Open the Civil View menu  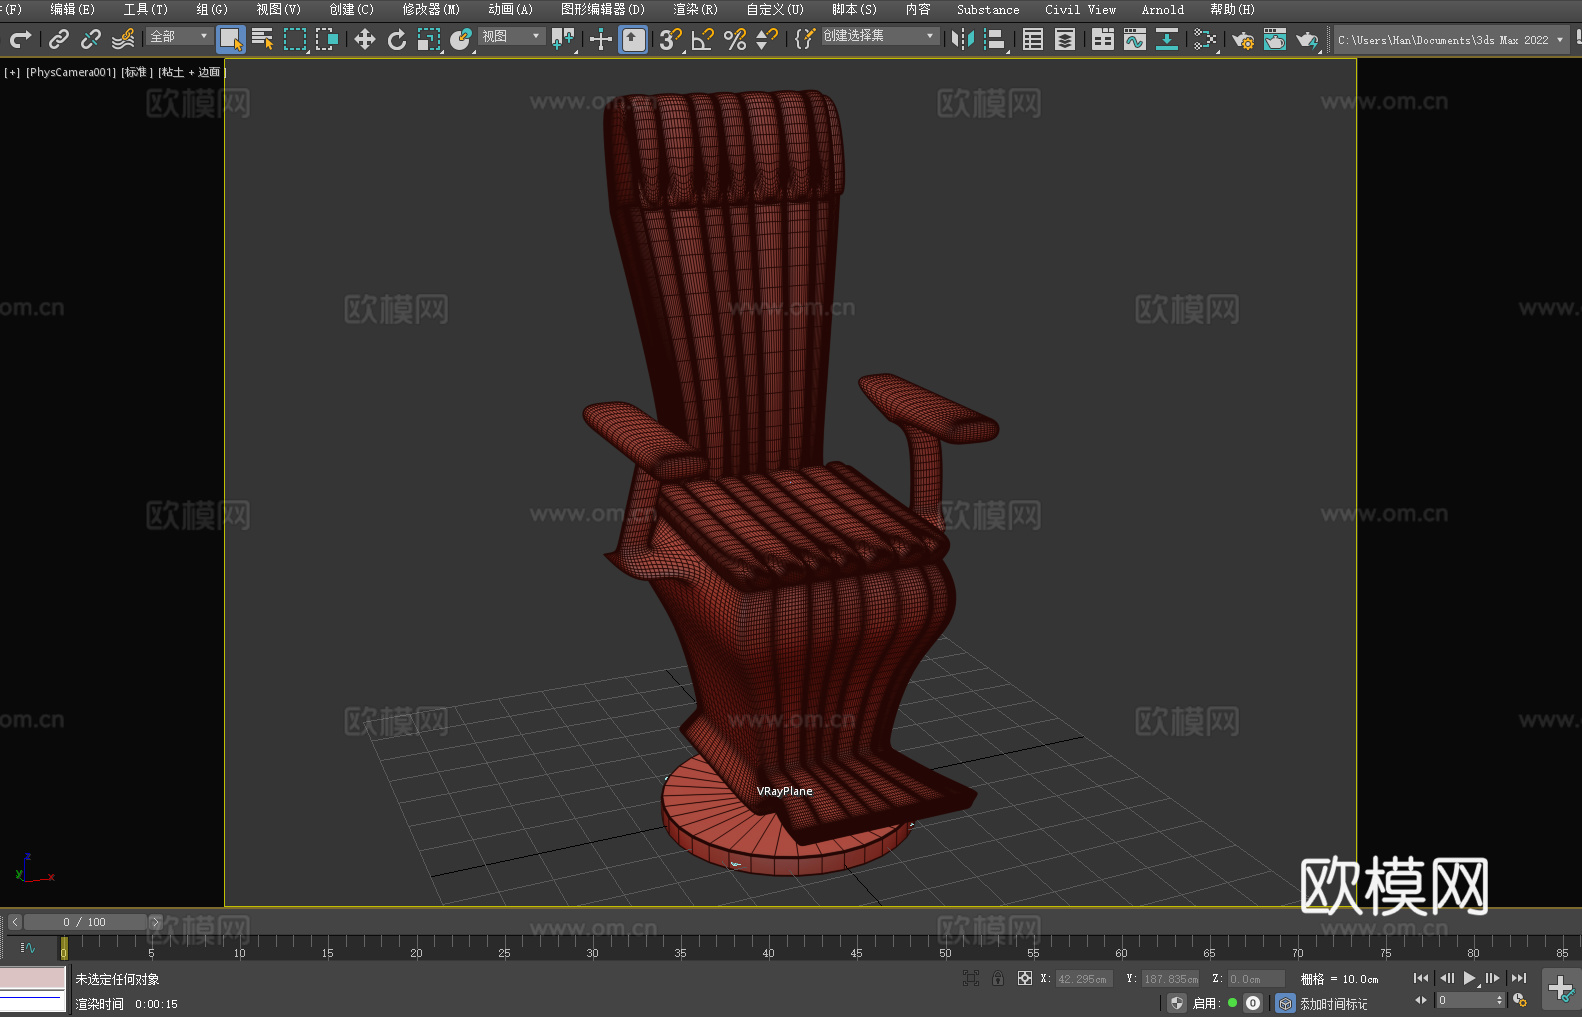point(1080,9)
